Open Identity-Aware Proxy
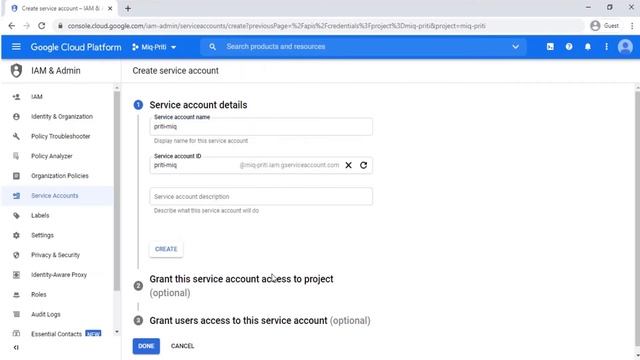 click(x=59, y=275)
